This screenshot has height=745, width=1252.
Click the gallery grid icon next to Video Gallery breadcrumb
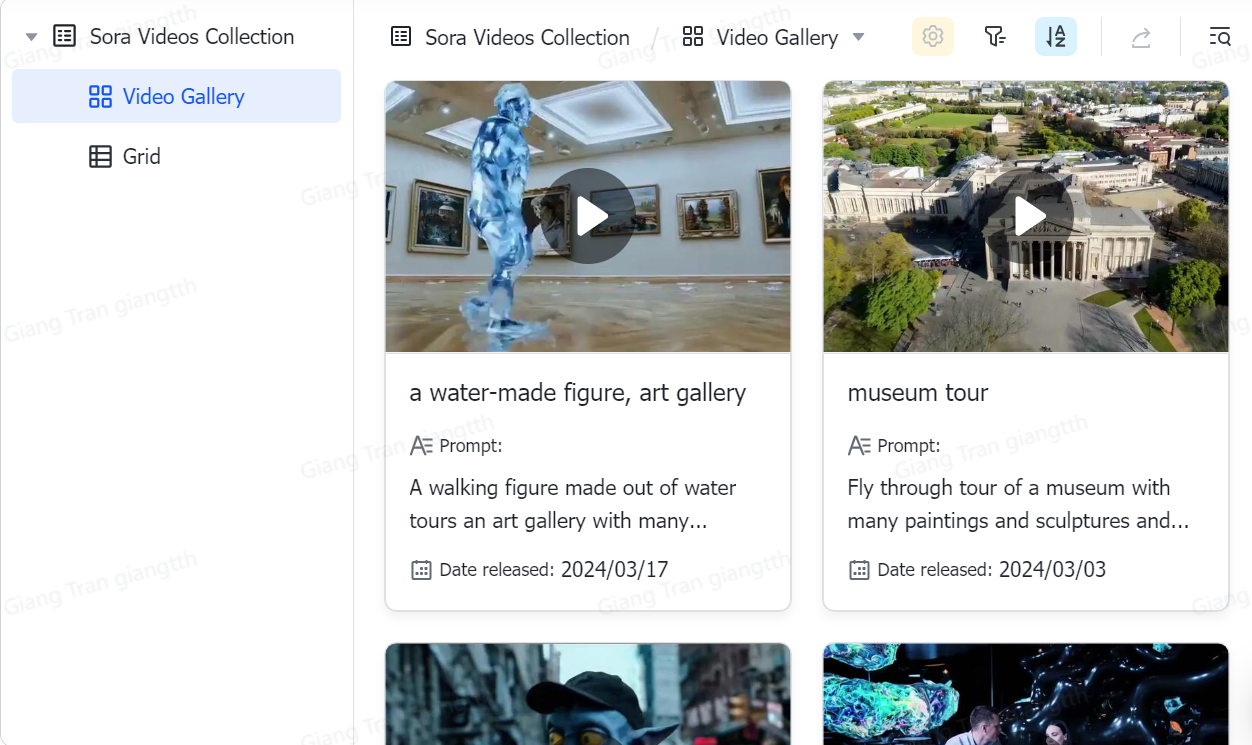pos(692,36)
